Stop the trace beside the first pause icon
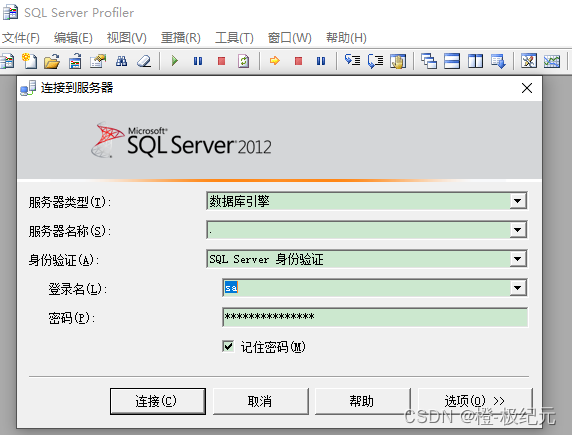 tap(221, 61)
